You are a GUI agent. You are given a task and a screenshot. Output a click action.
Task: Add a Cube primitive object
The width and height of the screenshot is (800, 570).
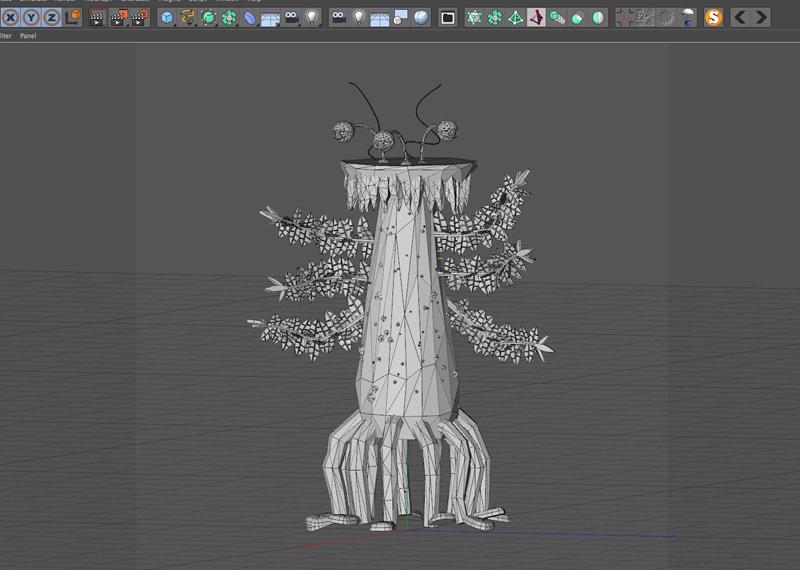point(167,18)
